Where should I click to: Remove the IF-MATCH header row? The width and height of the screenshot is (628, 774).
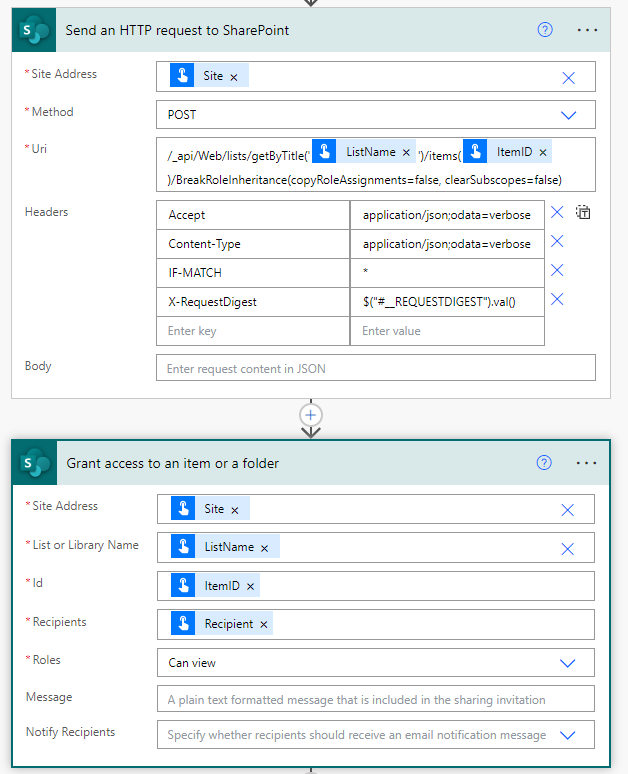point(558,271)
